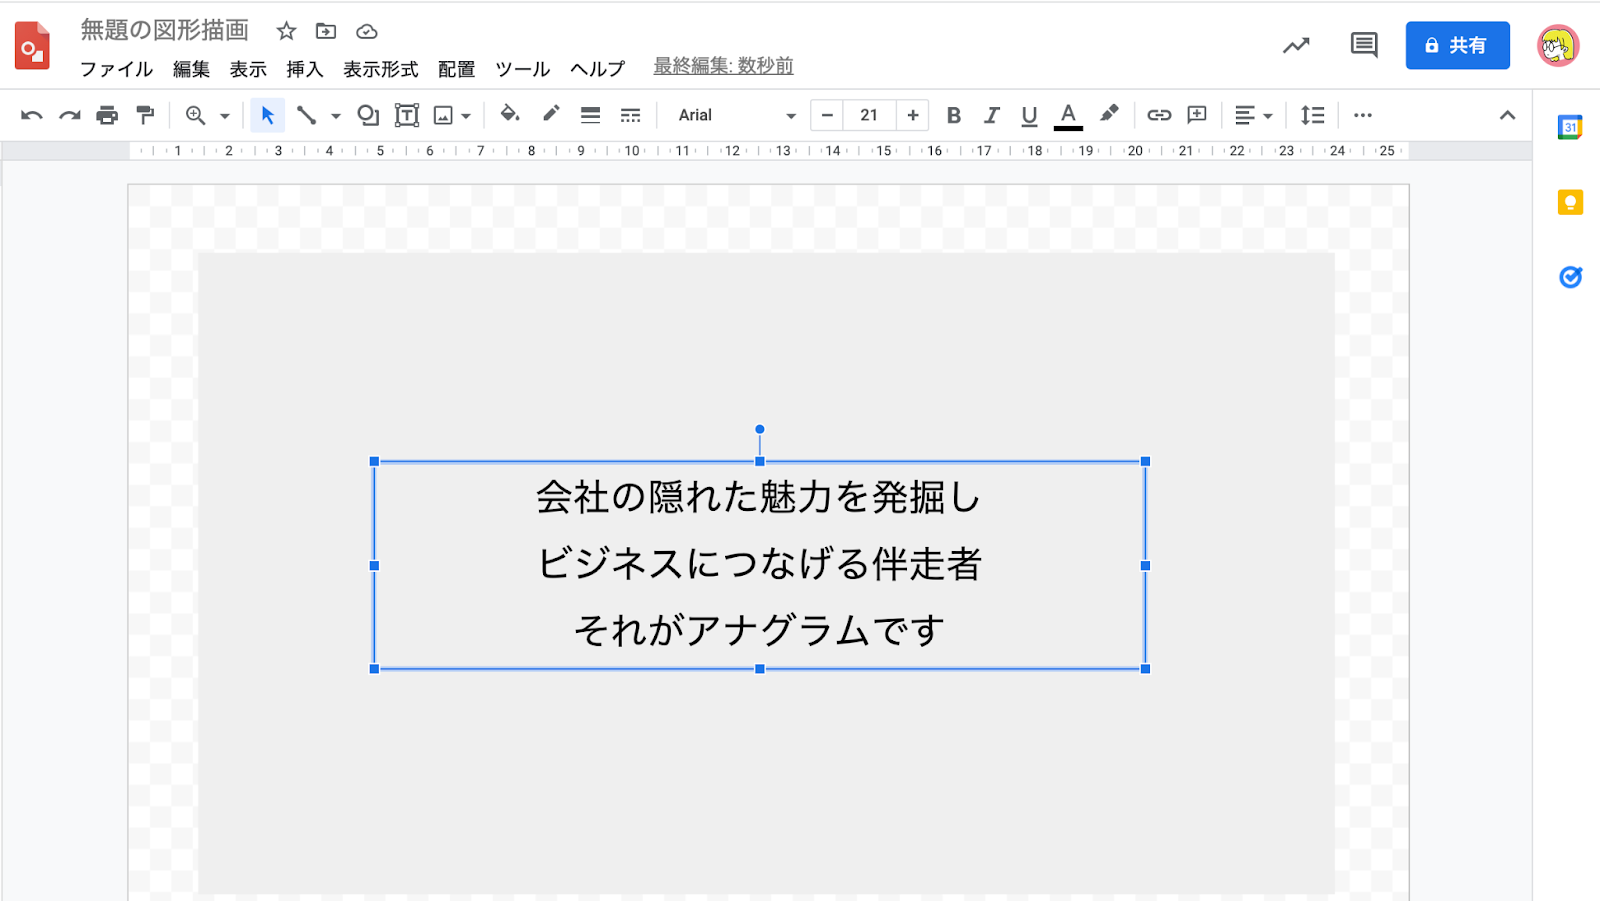Open Google Keep in side panel
The height and width of the screenshot is (901, 1600).
[x=1570, y=203]
